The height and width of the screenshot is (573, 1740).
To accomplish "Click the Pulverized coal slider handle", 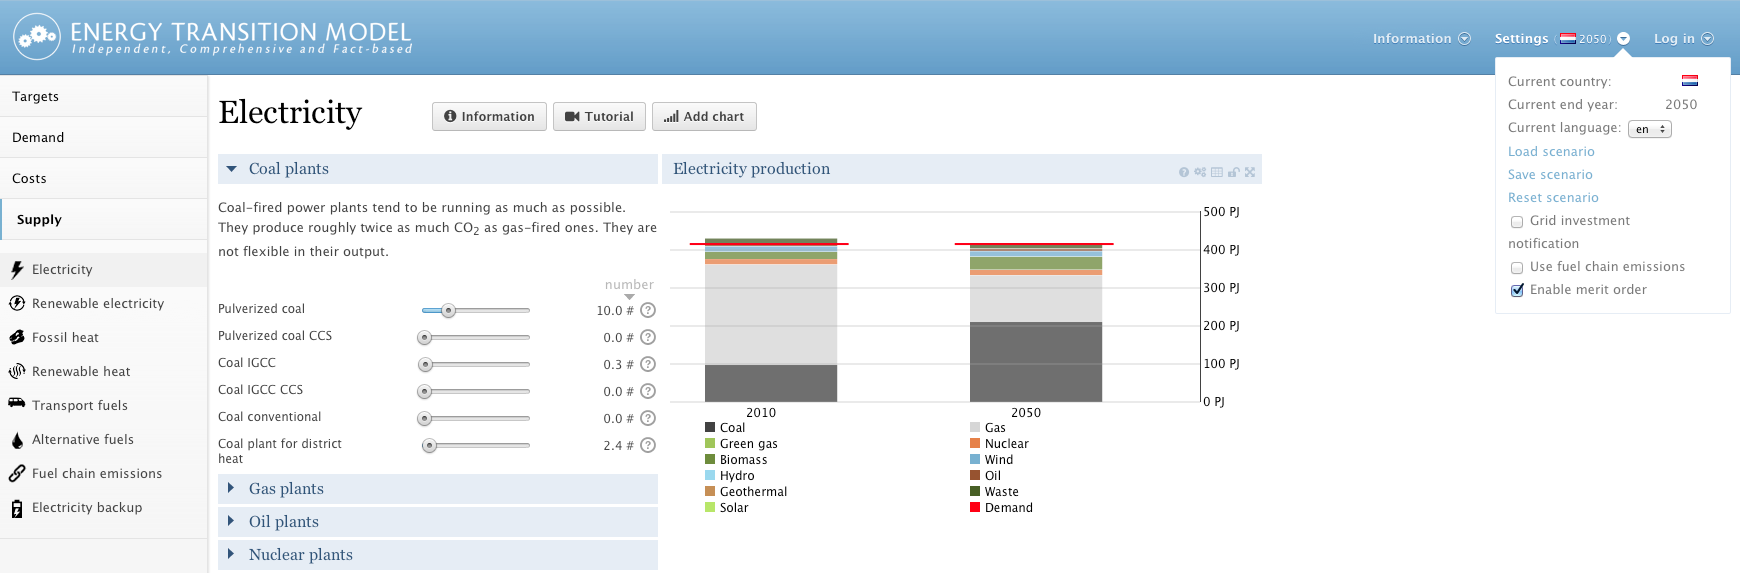I will 449,310.
